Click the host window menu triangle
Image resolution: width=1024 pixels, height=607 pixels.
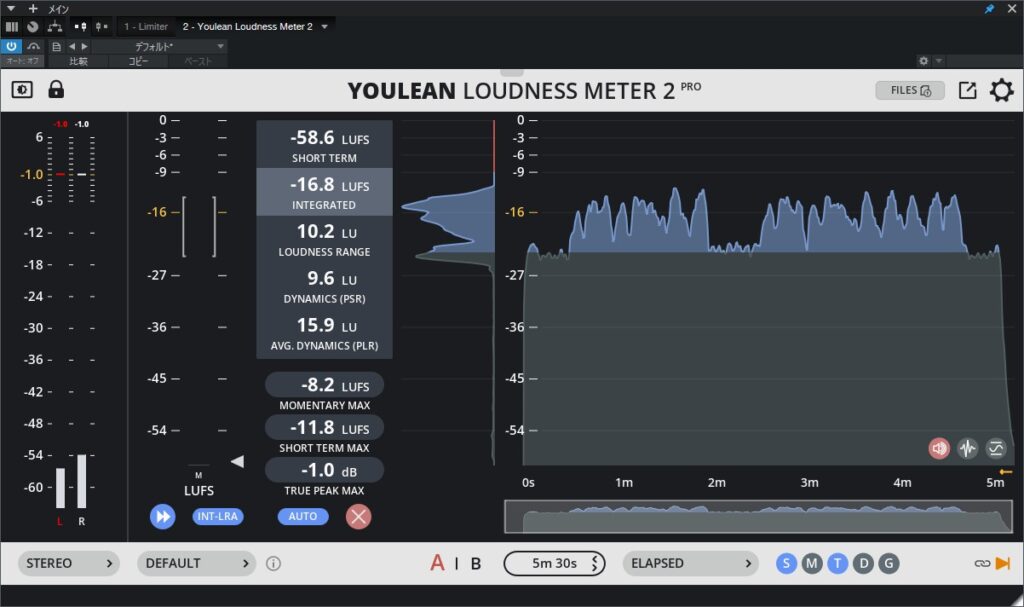11,8
